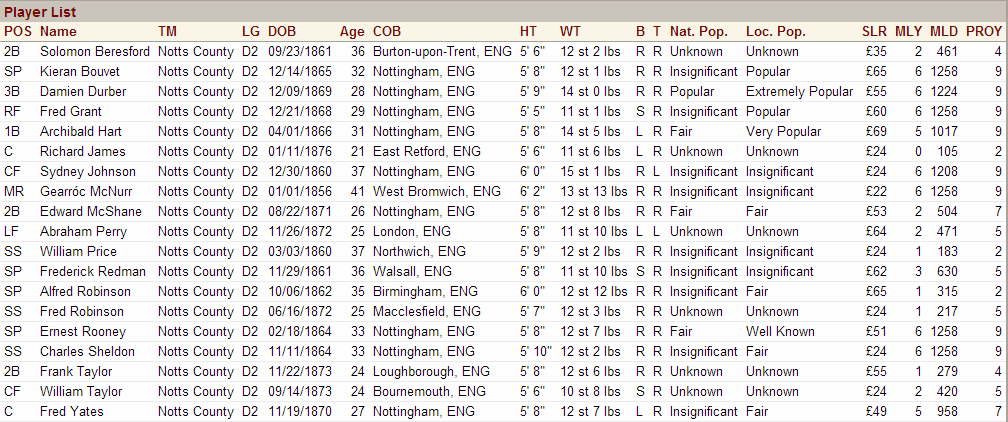Sort by Loc. Pop. column header
Viewport: 1008px width, 422px height.
click(775, 32)
